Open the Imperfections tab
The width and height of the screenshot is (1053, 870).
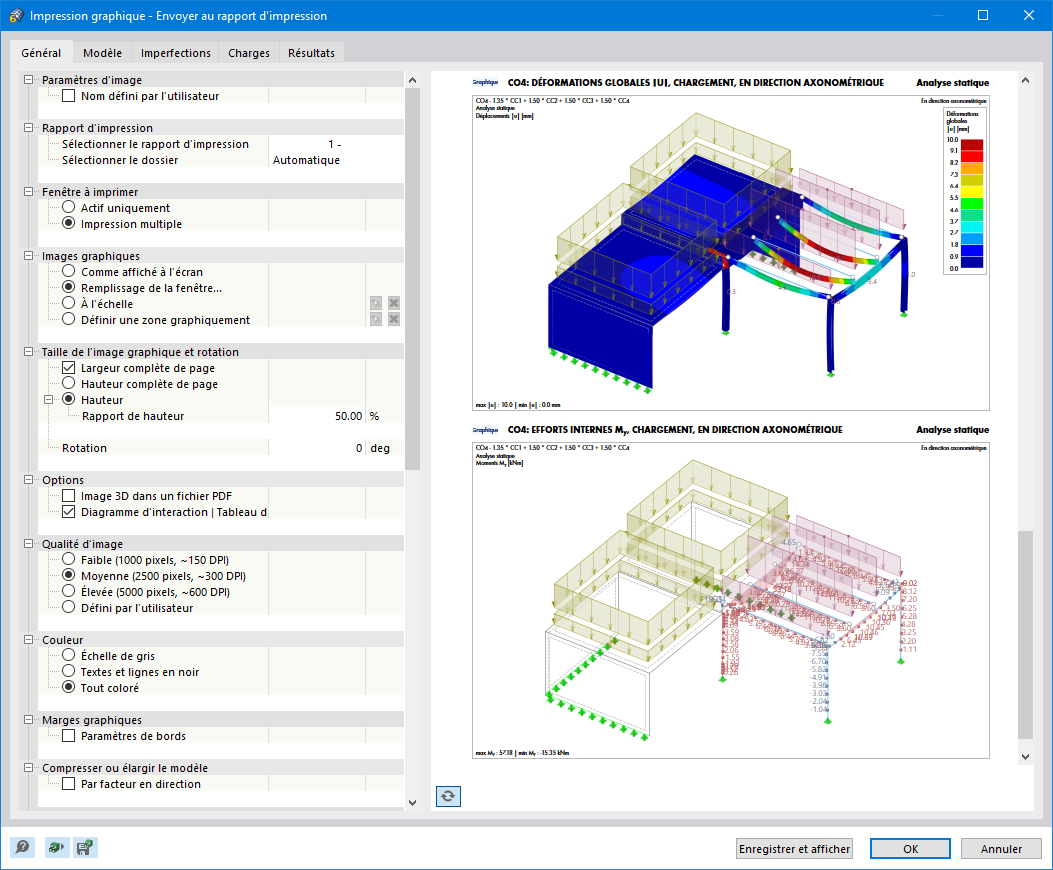point(176,52)
